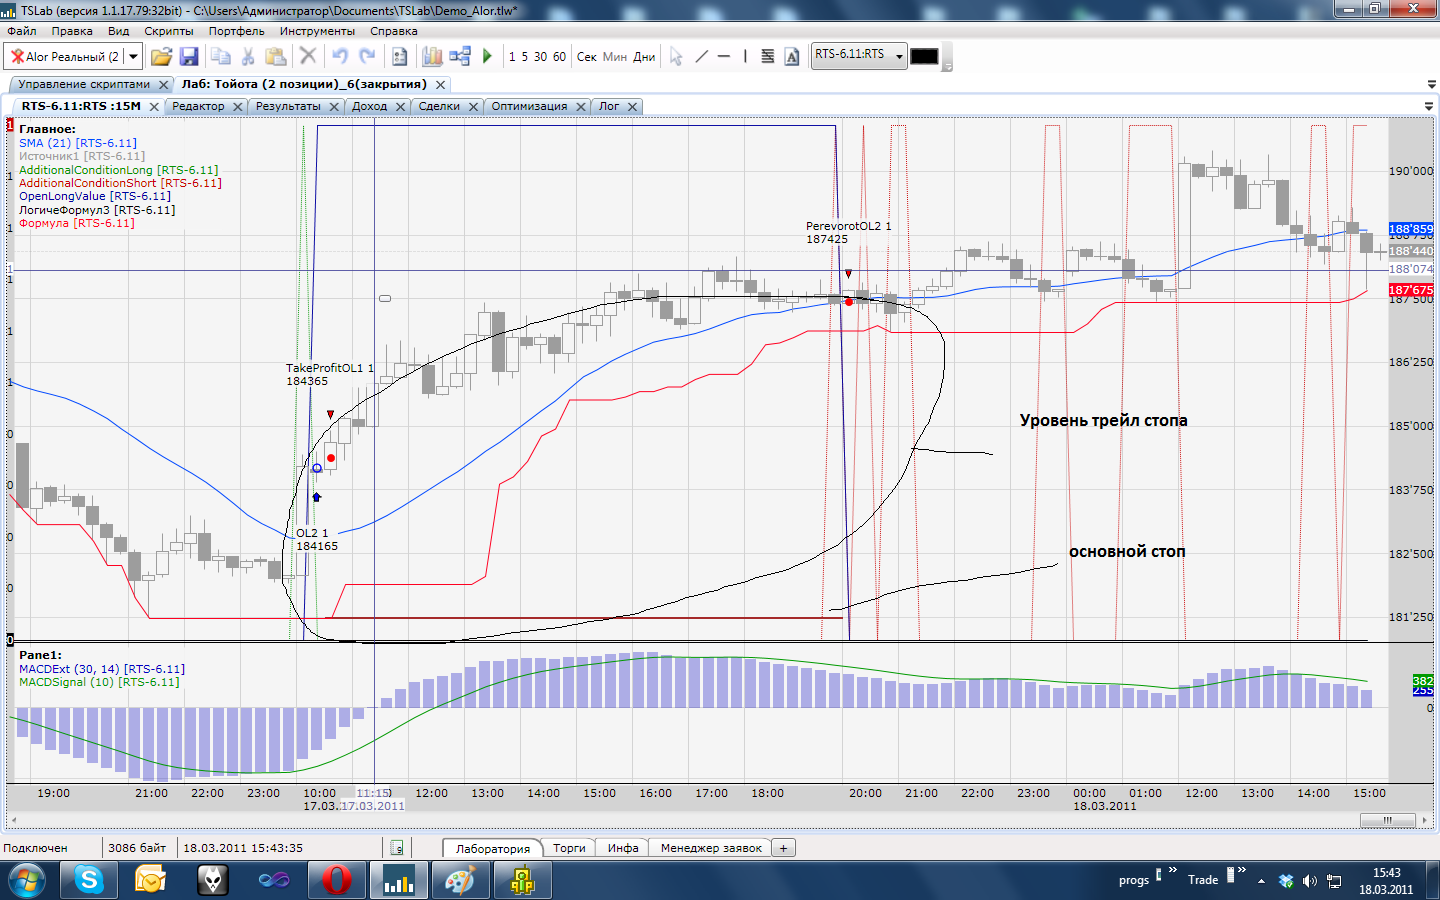Set the timeframe unit to Сек

(x=587, y=56)
